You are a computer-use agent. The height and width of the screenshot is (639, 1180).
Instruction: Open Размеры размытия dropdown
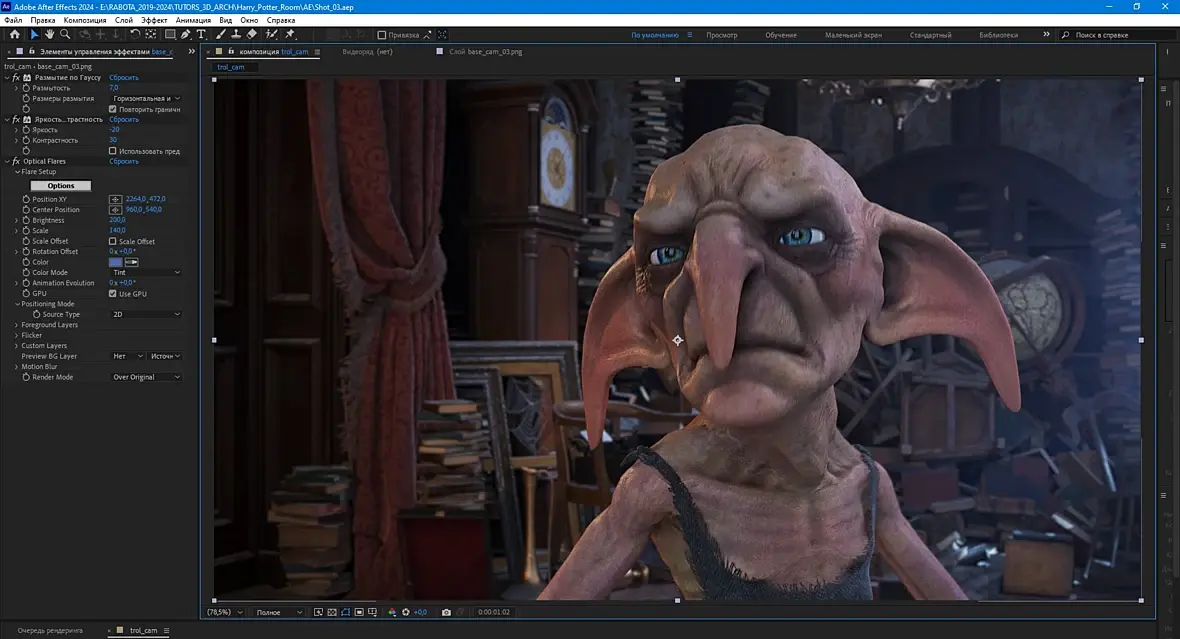click(x=146, y=99)
